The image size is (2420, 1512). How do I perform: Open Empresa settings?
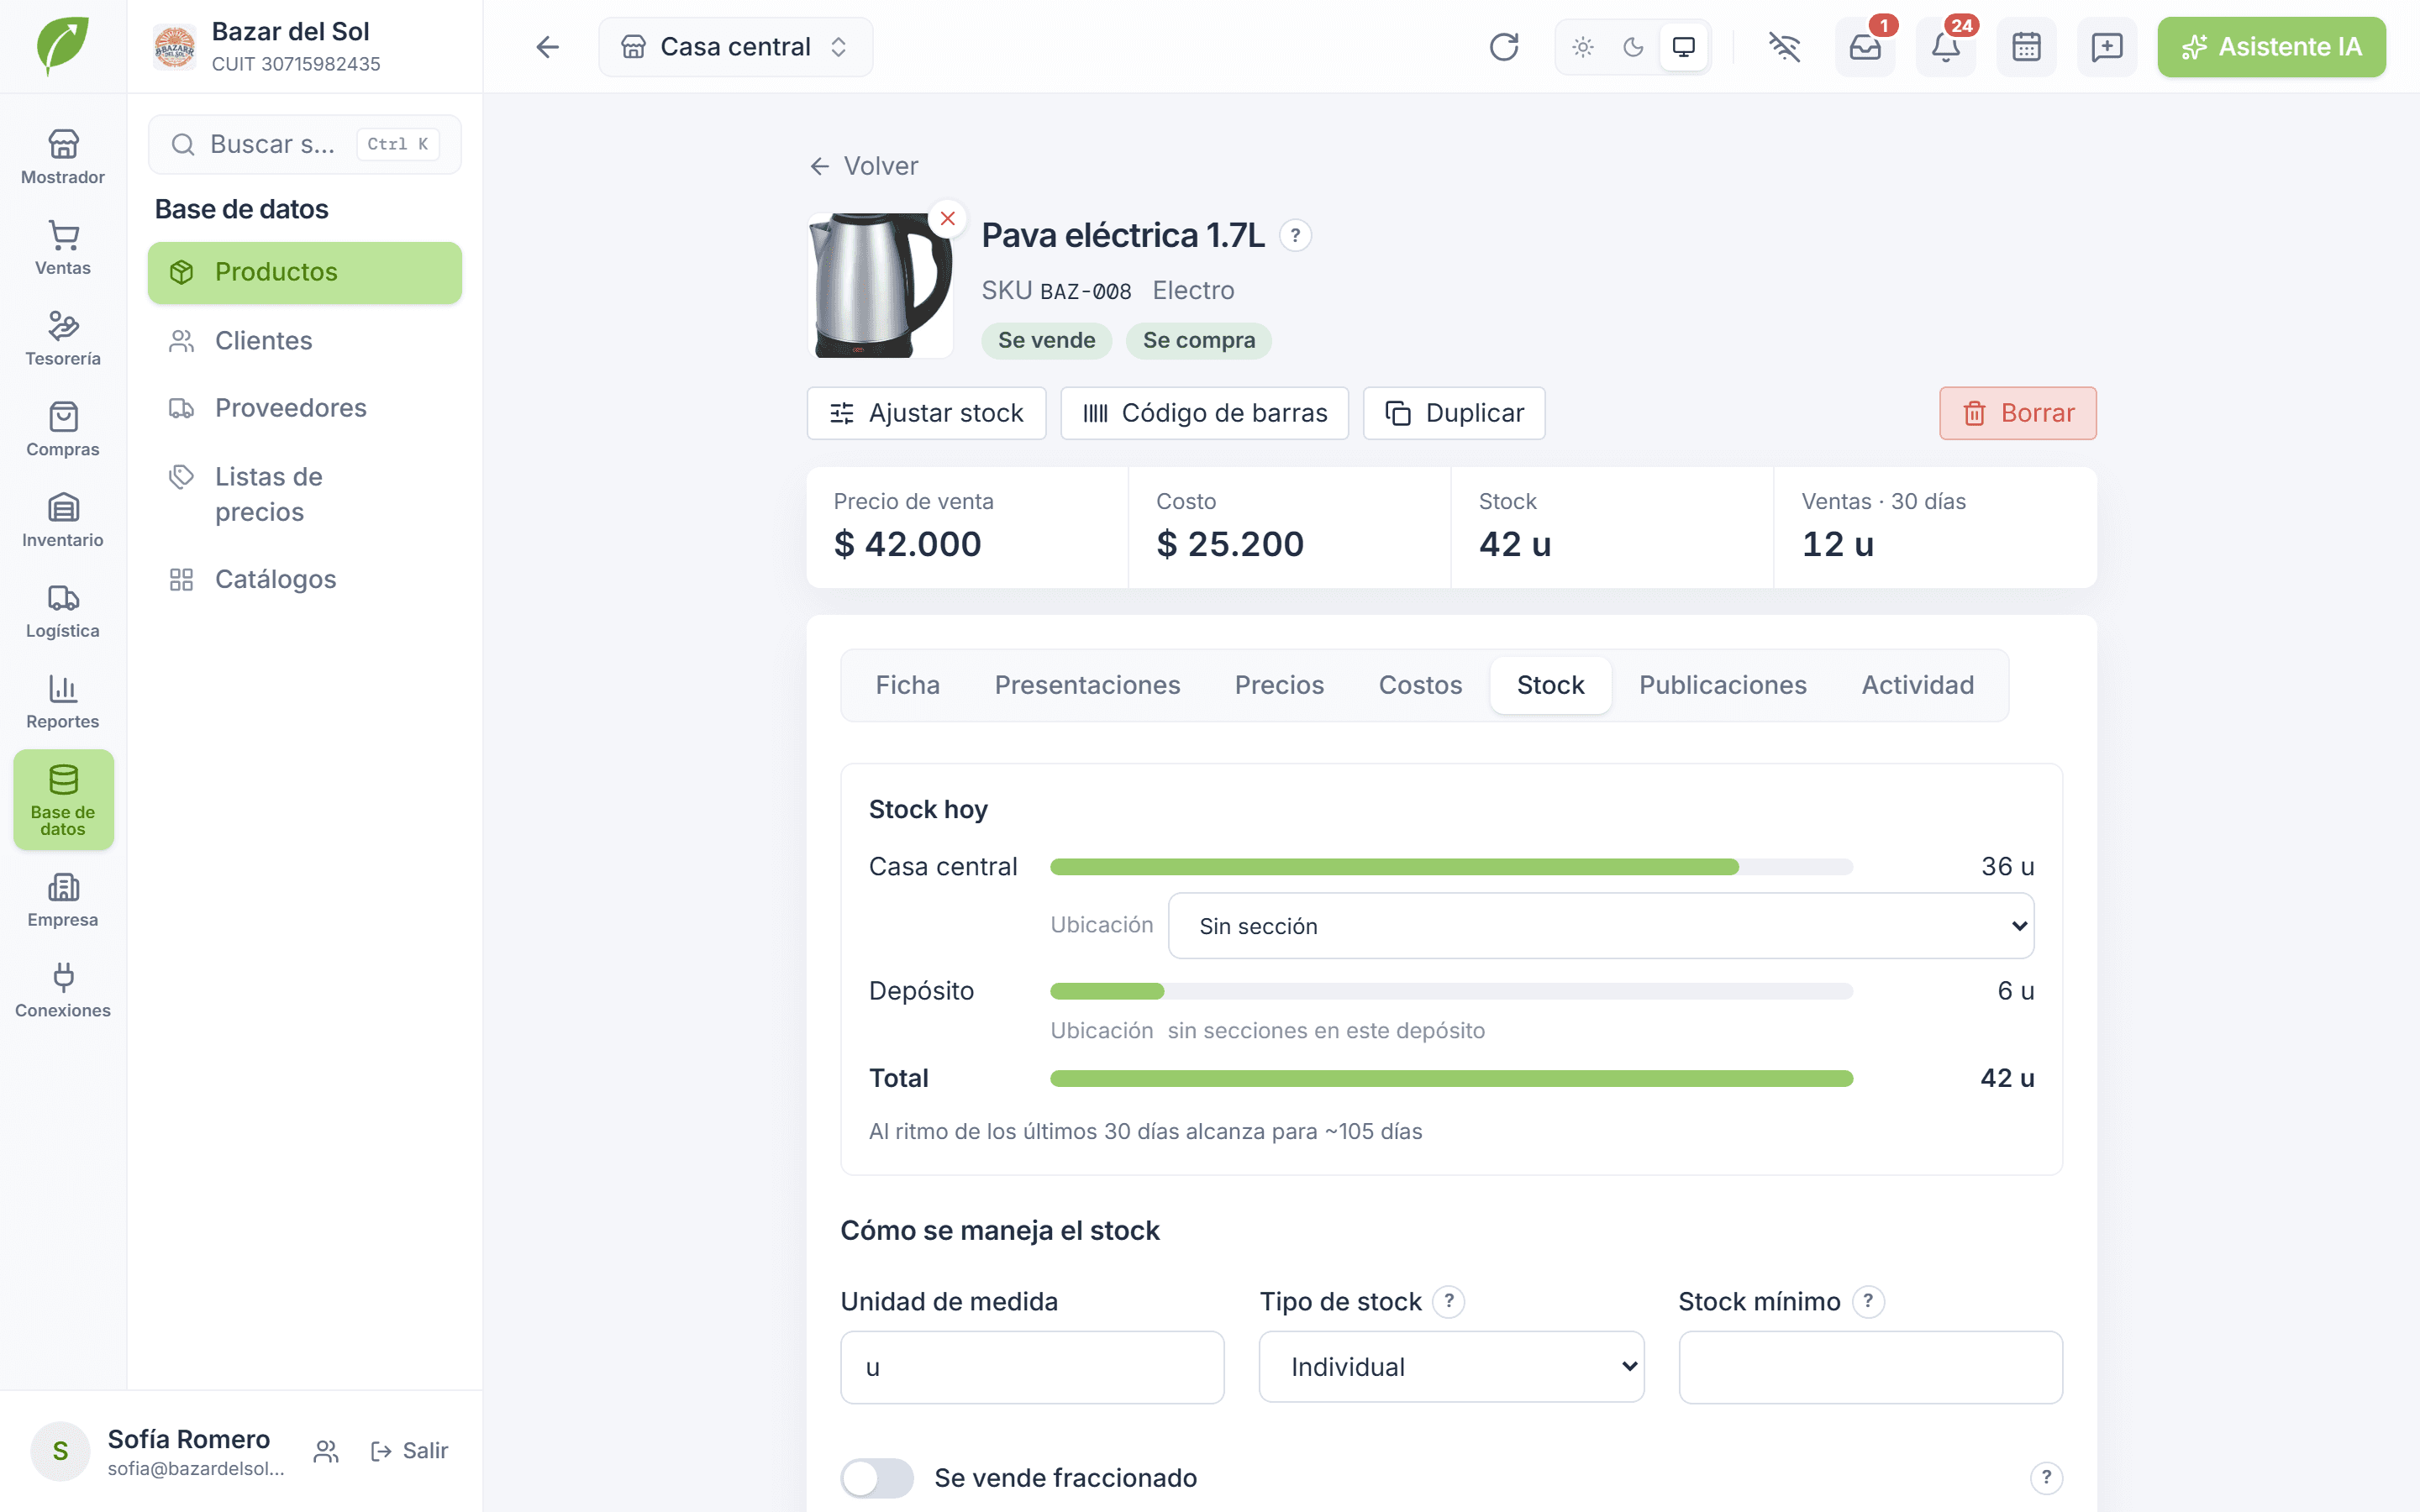[63, 900]
